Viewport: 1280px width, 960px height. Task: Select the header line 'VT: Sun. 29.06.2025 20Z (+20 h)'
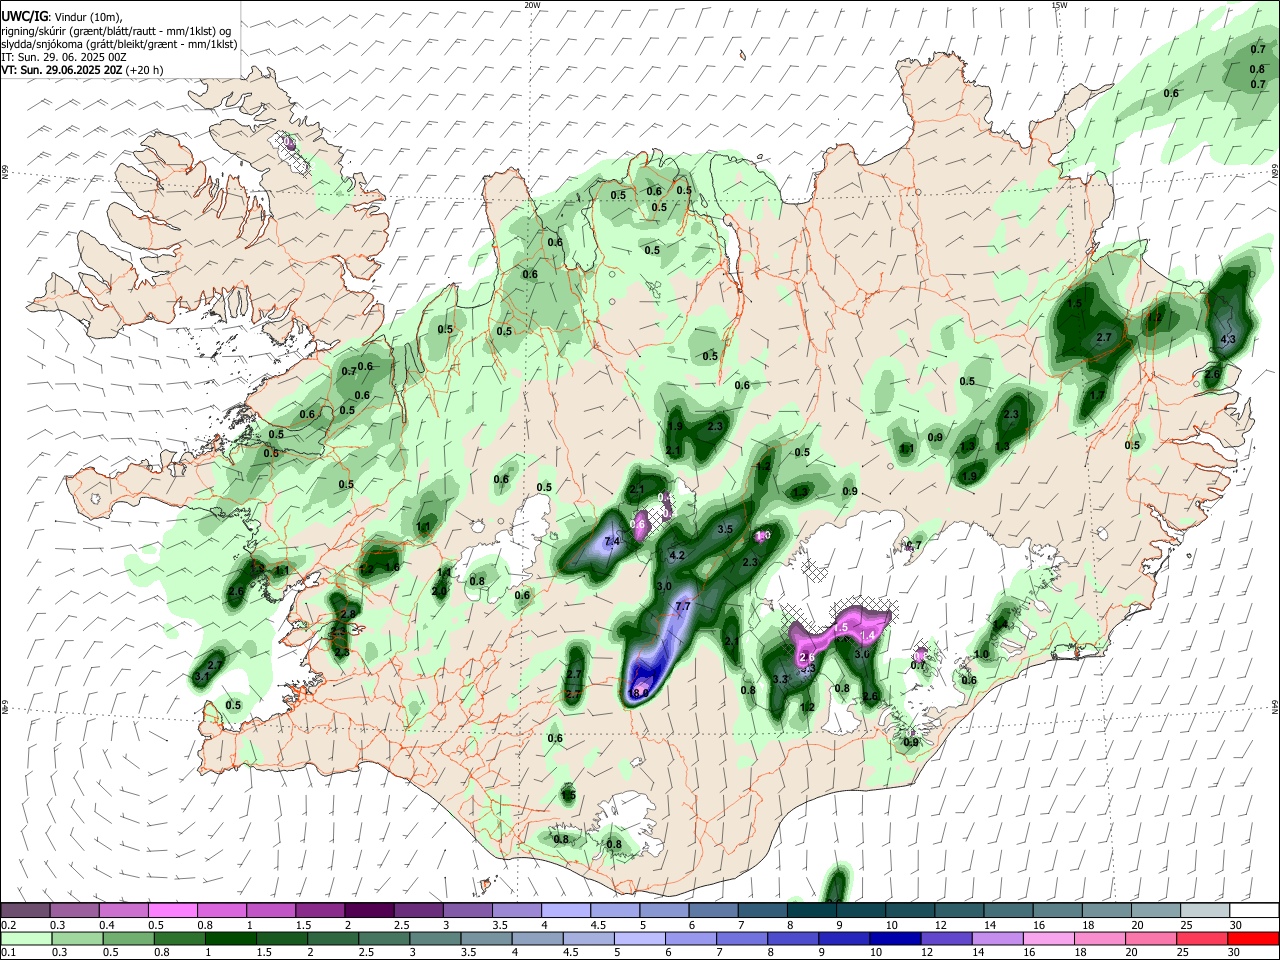[x=83, y=70]
